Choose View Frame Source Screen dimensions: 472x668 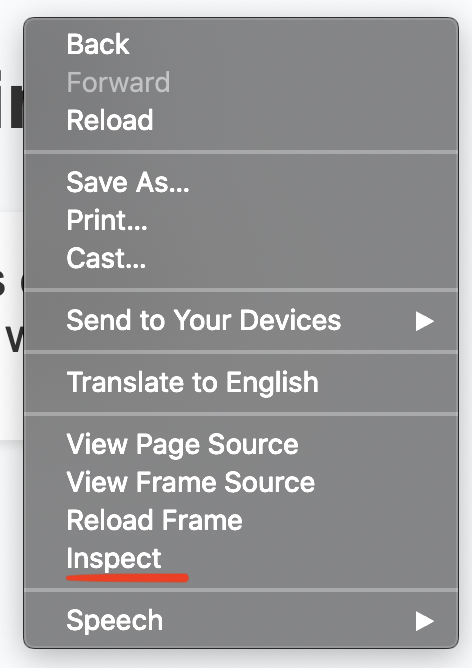pyautogui.click(x=241, y=482)
